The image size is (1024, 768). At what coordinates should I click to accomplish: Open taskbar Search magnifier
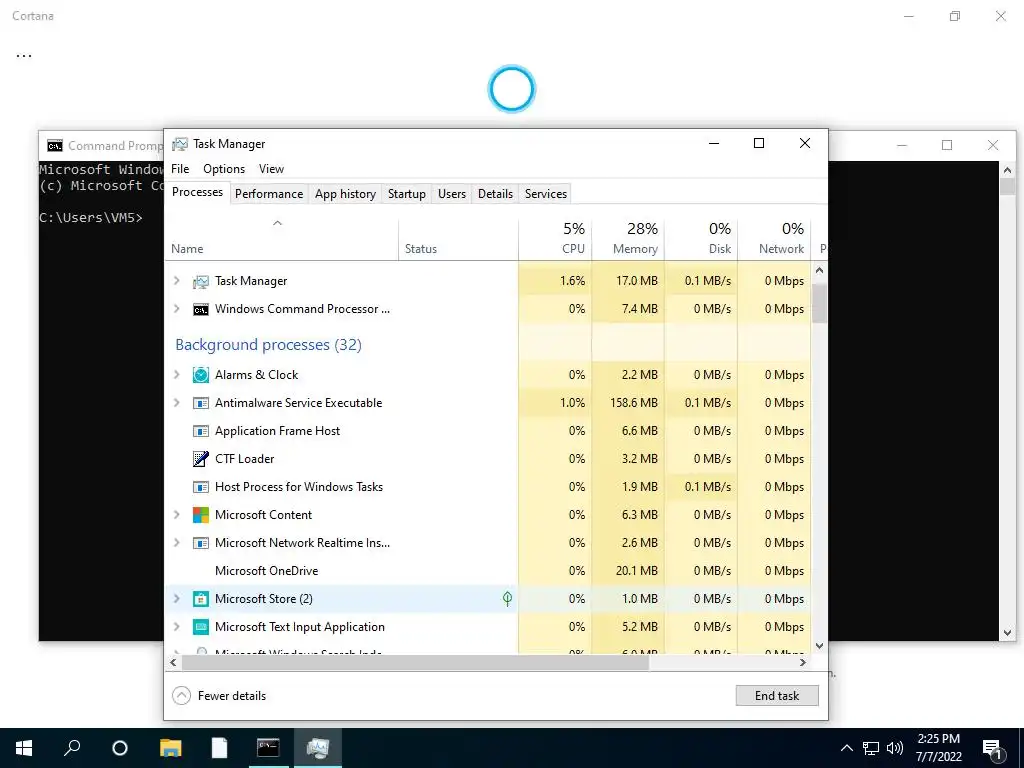click(72, 748)
